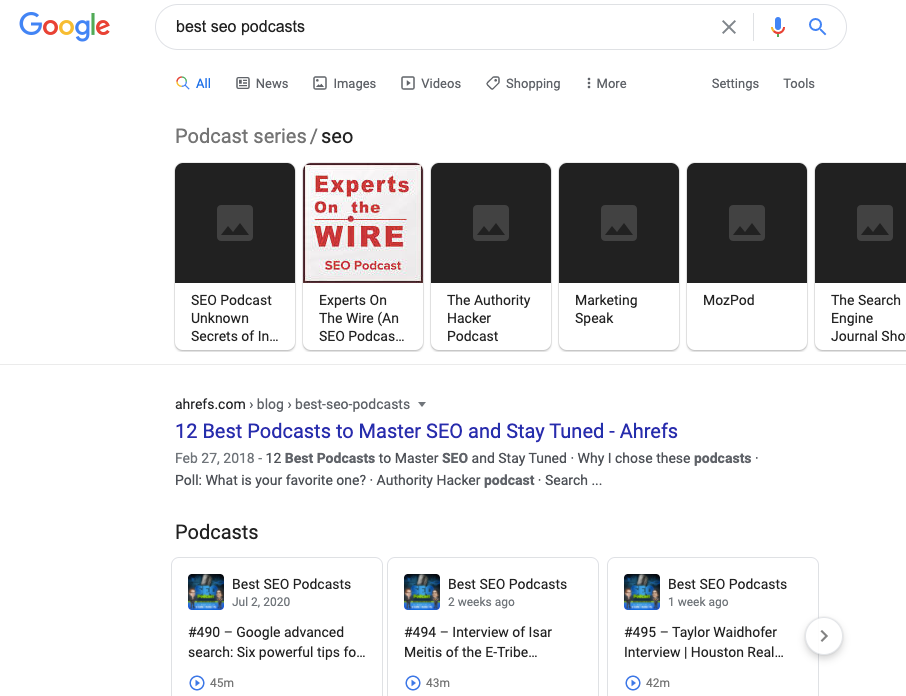Click the News tab newspaper icon

click(243, 83)
